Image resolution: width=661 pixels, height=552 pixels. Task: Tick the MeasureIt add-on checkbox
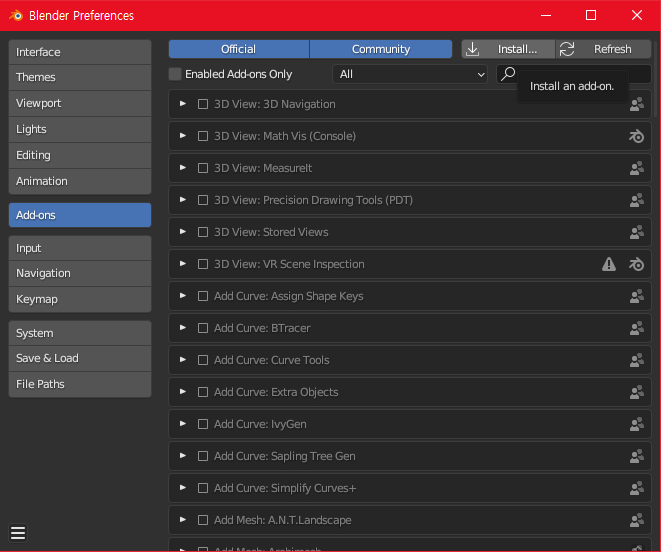click(203, 168)
